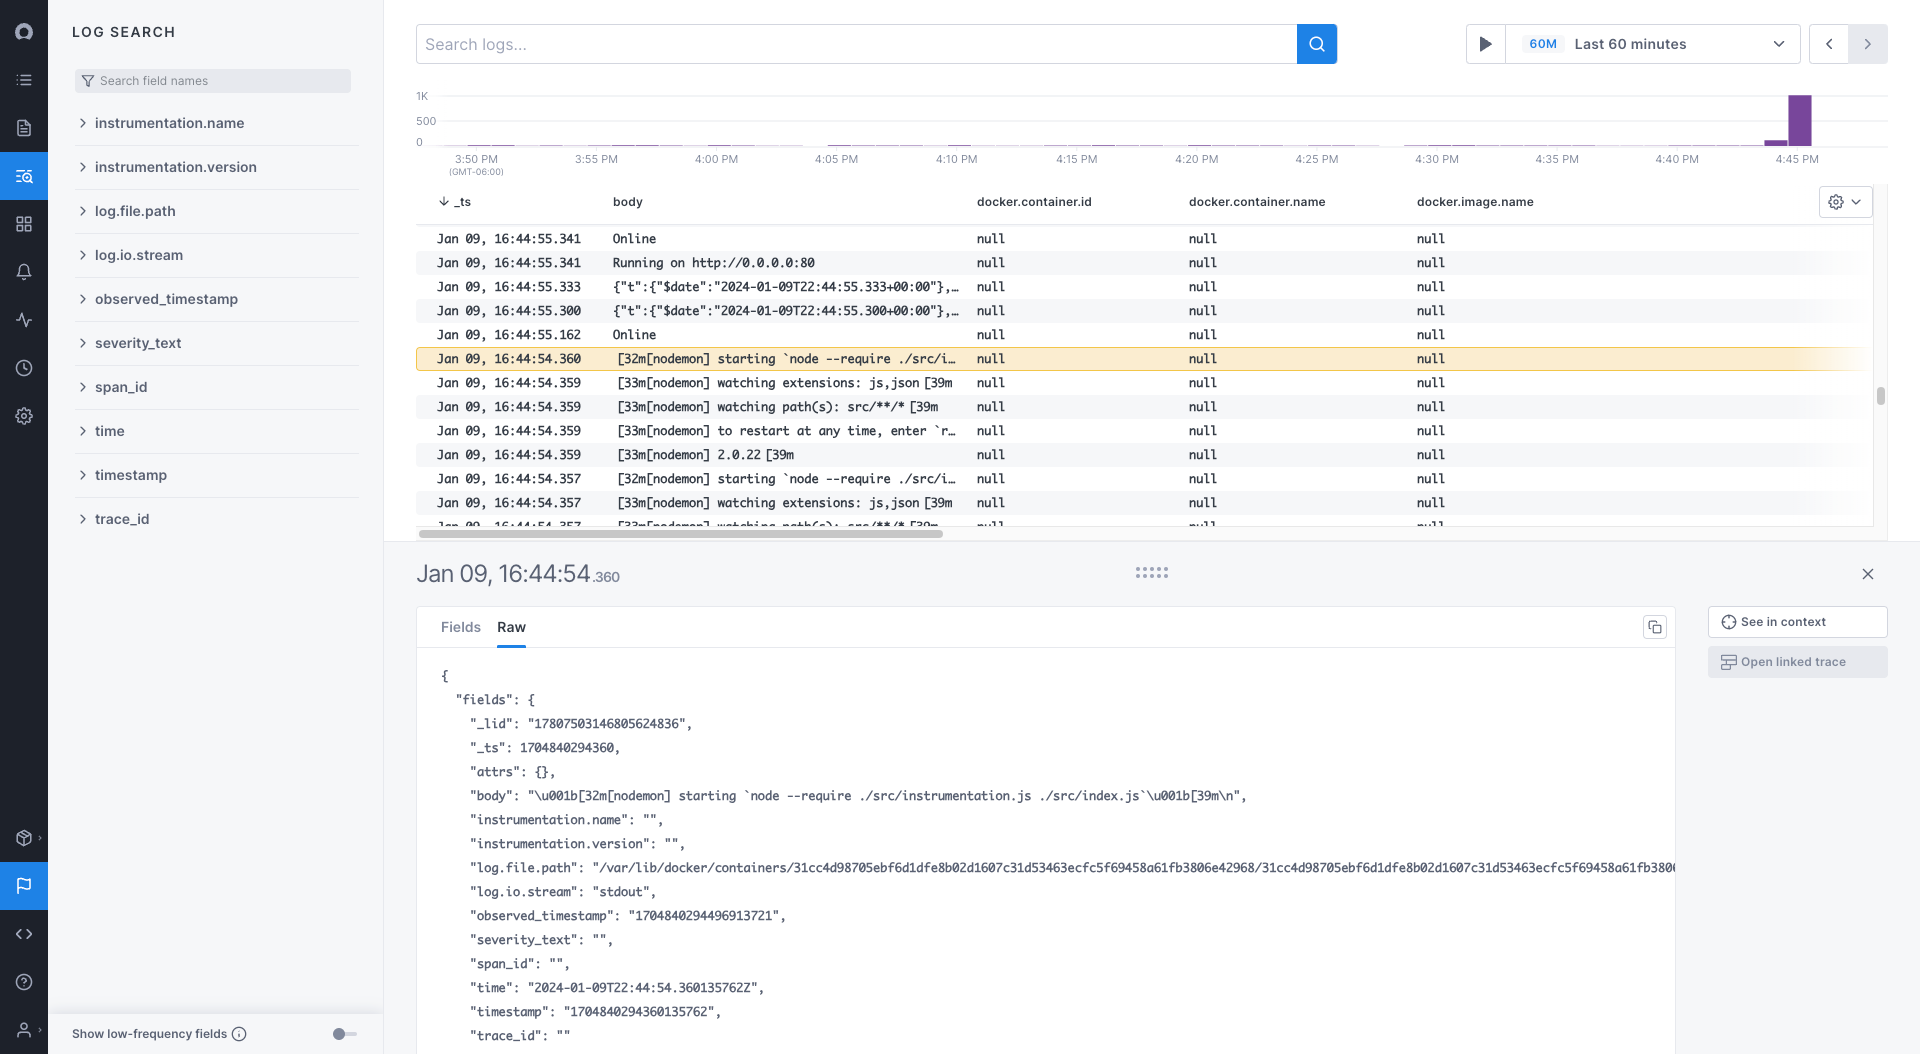Select the log row at 16:44:55.333
The image size is (1920, 1054).
1144,287
